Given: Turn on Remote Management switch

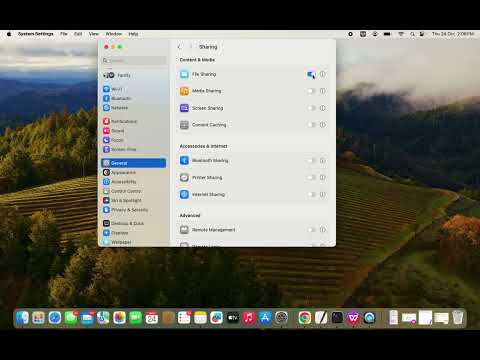Looking at the screenshot, I should (311, 230).
